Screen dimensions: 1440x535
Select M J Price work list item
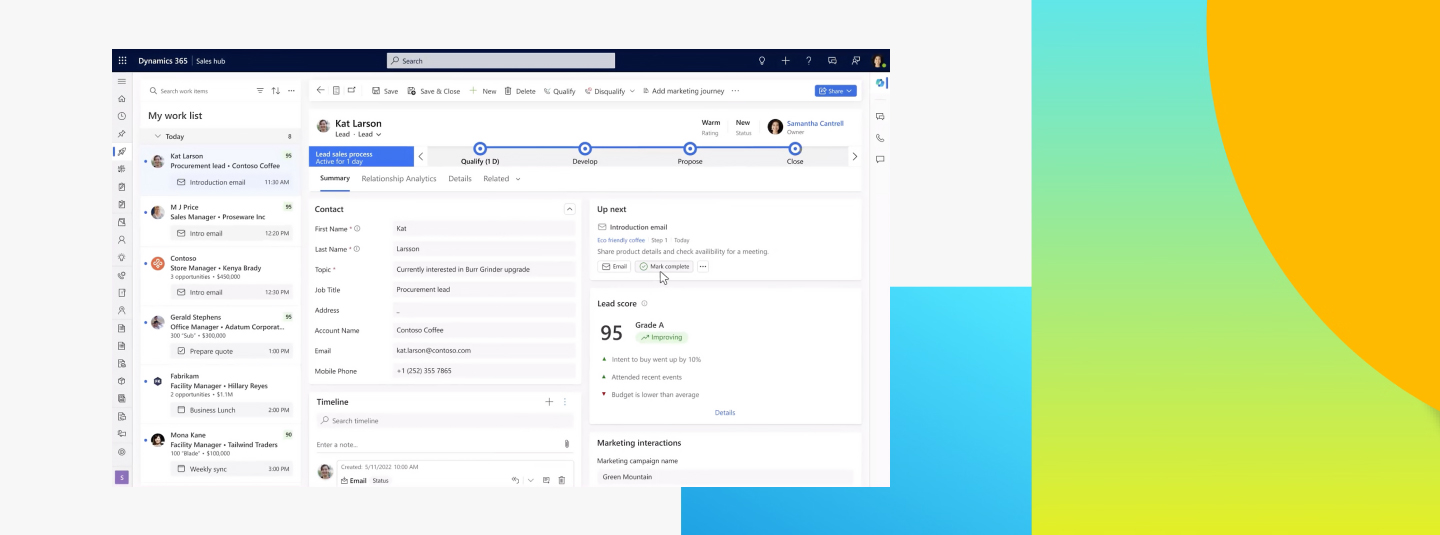(220, 220)
